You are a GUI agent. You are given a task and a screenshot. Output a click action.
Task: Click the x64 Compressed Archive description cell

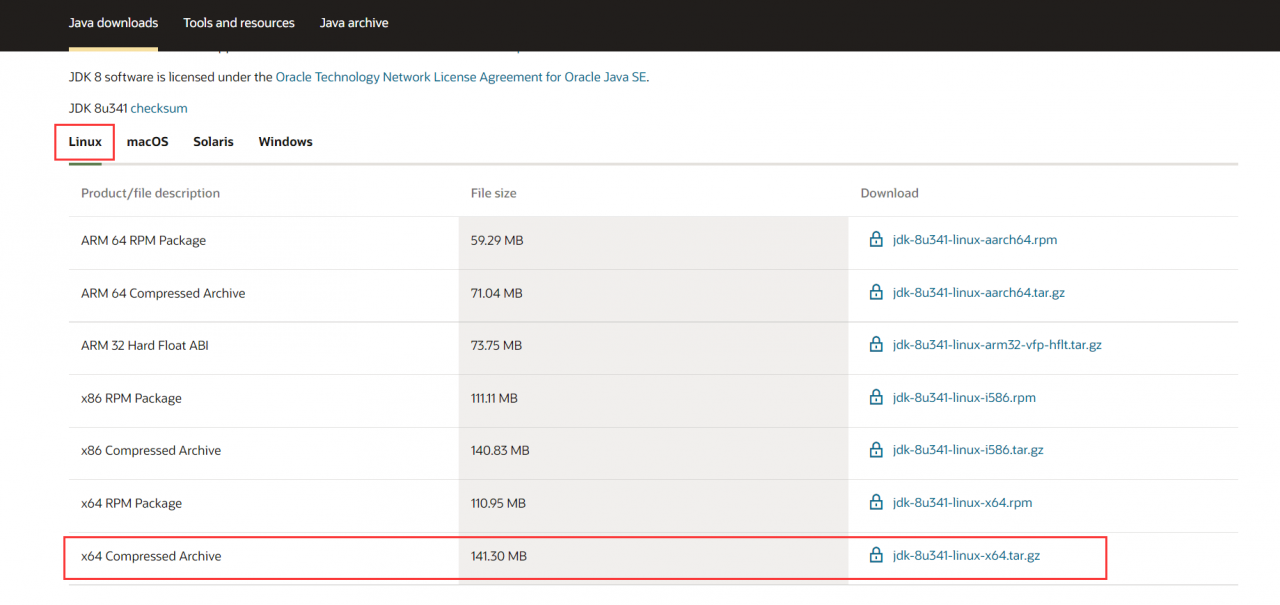264,556
